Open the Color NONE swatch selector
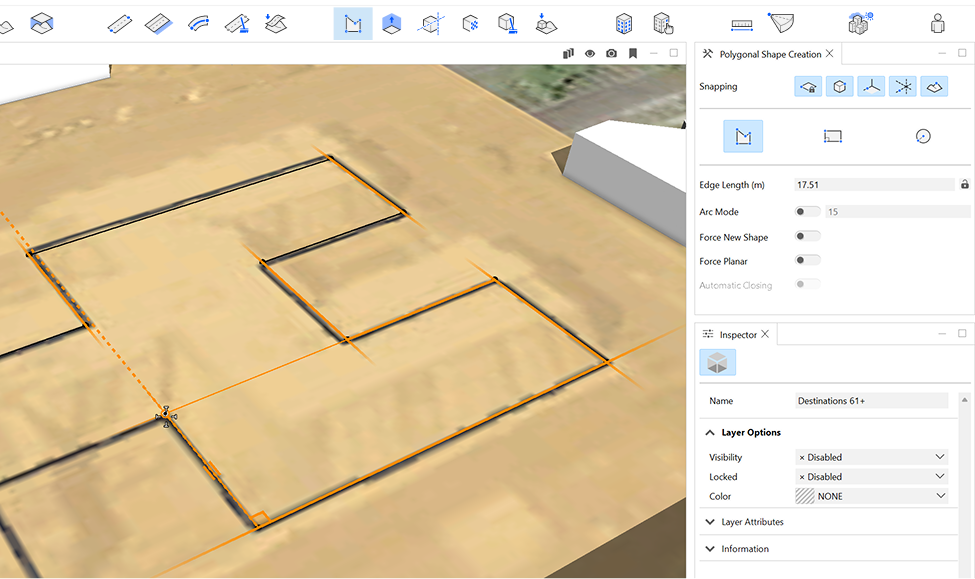975x579 pixels. point(870,496)
